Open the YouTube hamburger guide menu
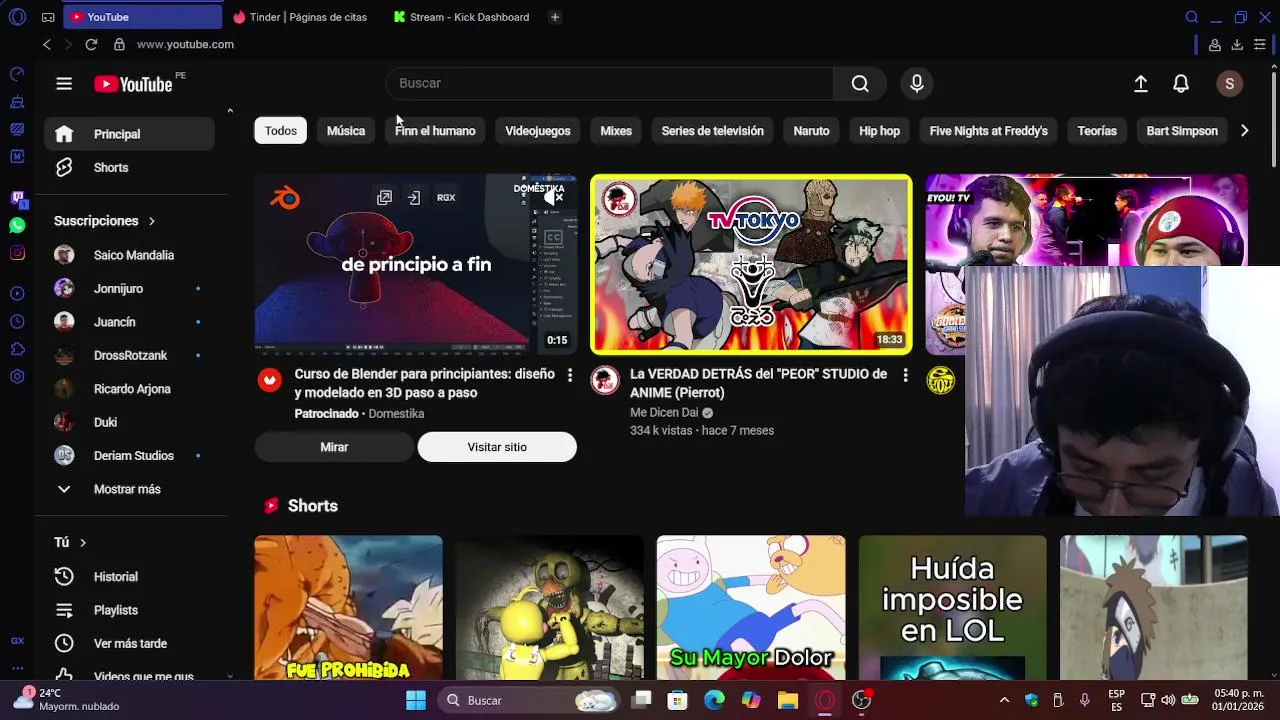 point(64,84)
